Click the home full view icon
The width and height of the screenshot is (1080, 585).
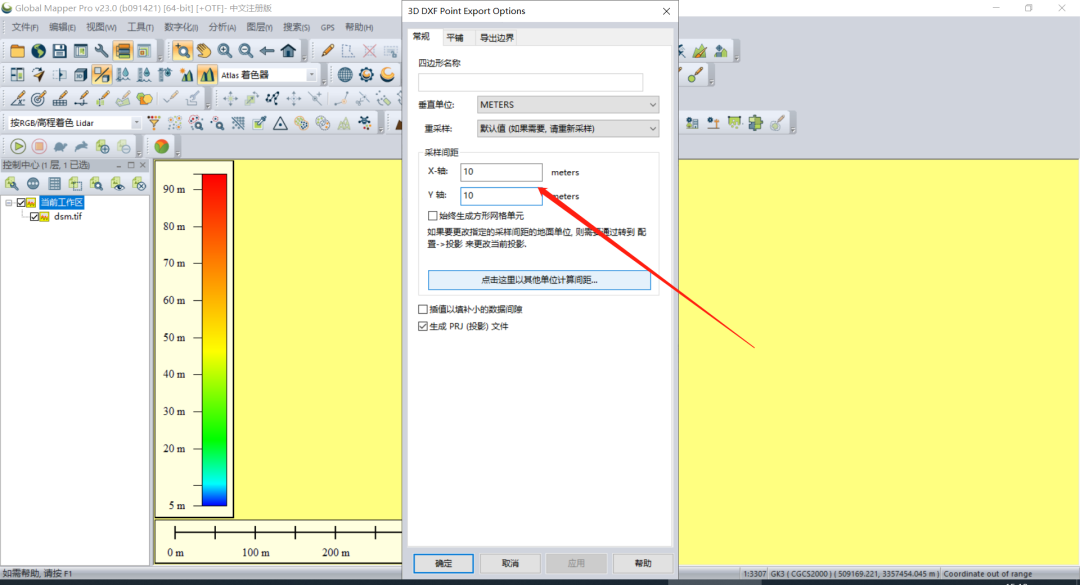click(288, 51)
